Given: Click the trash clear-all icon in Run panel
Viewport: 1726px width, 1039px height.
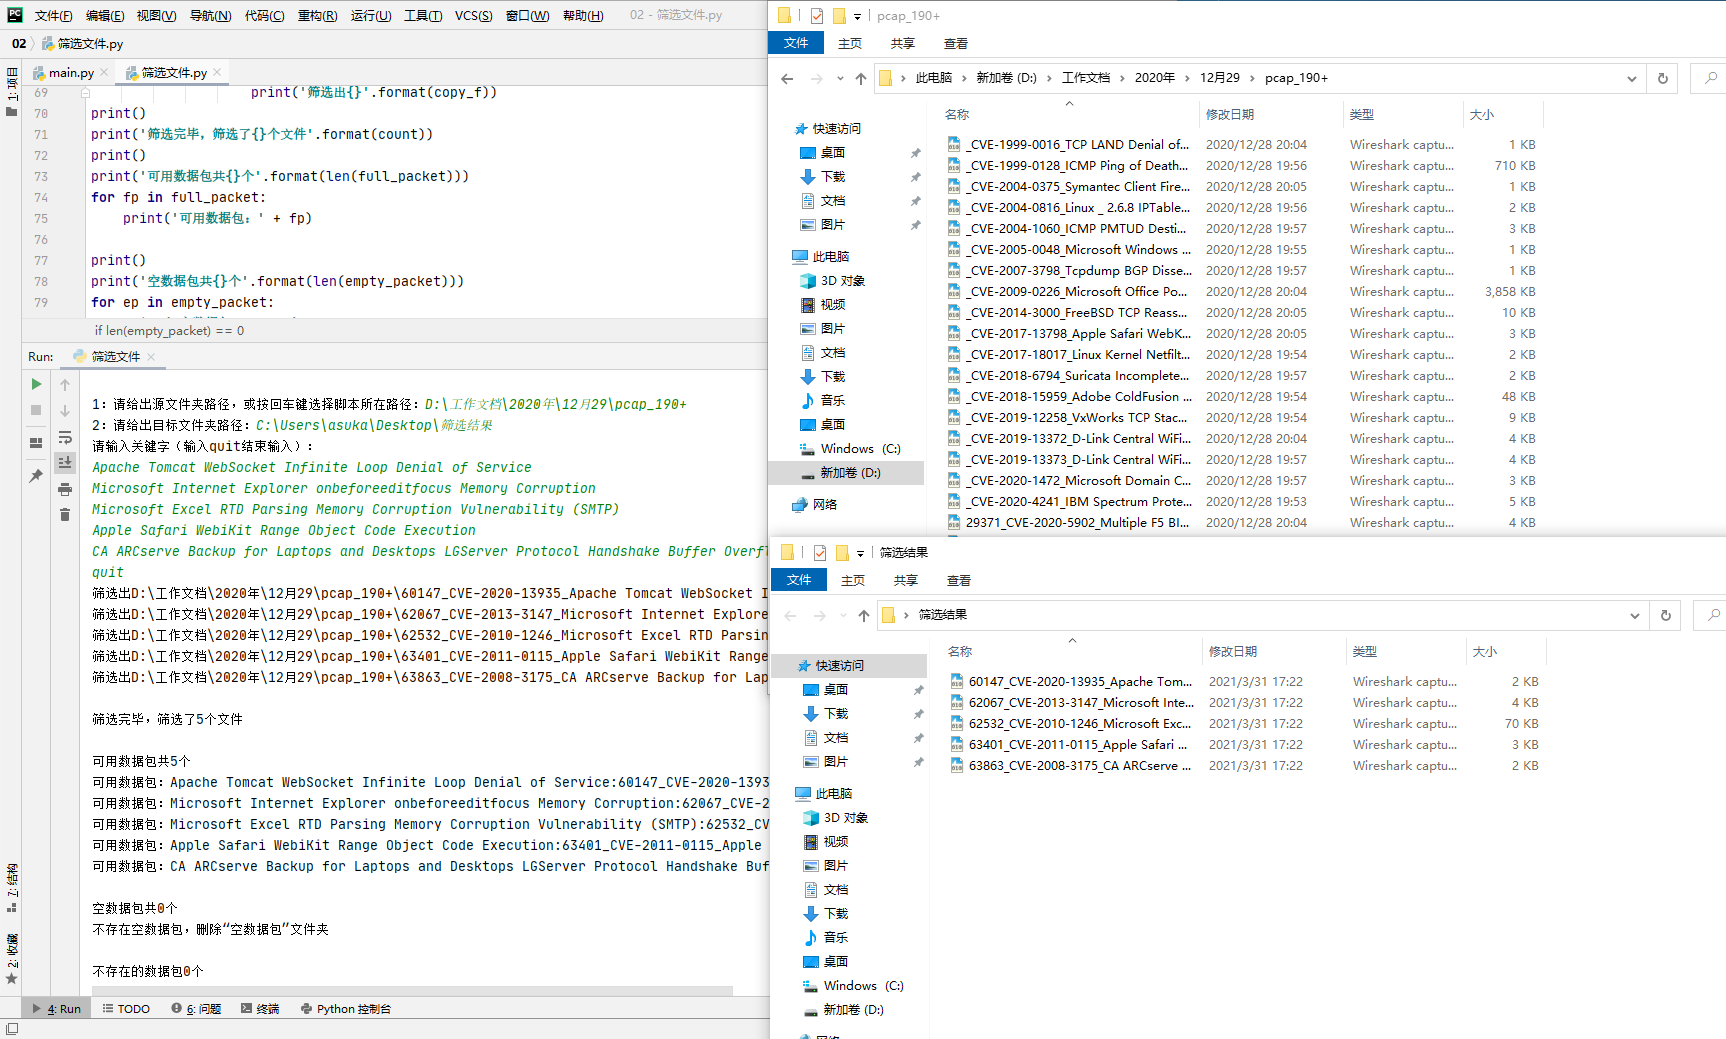Looking at the screenshot, I should 65,514.
